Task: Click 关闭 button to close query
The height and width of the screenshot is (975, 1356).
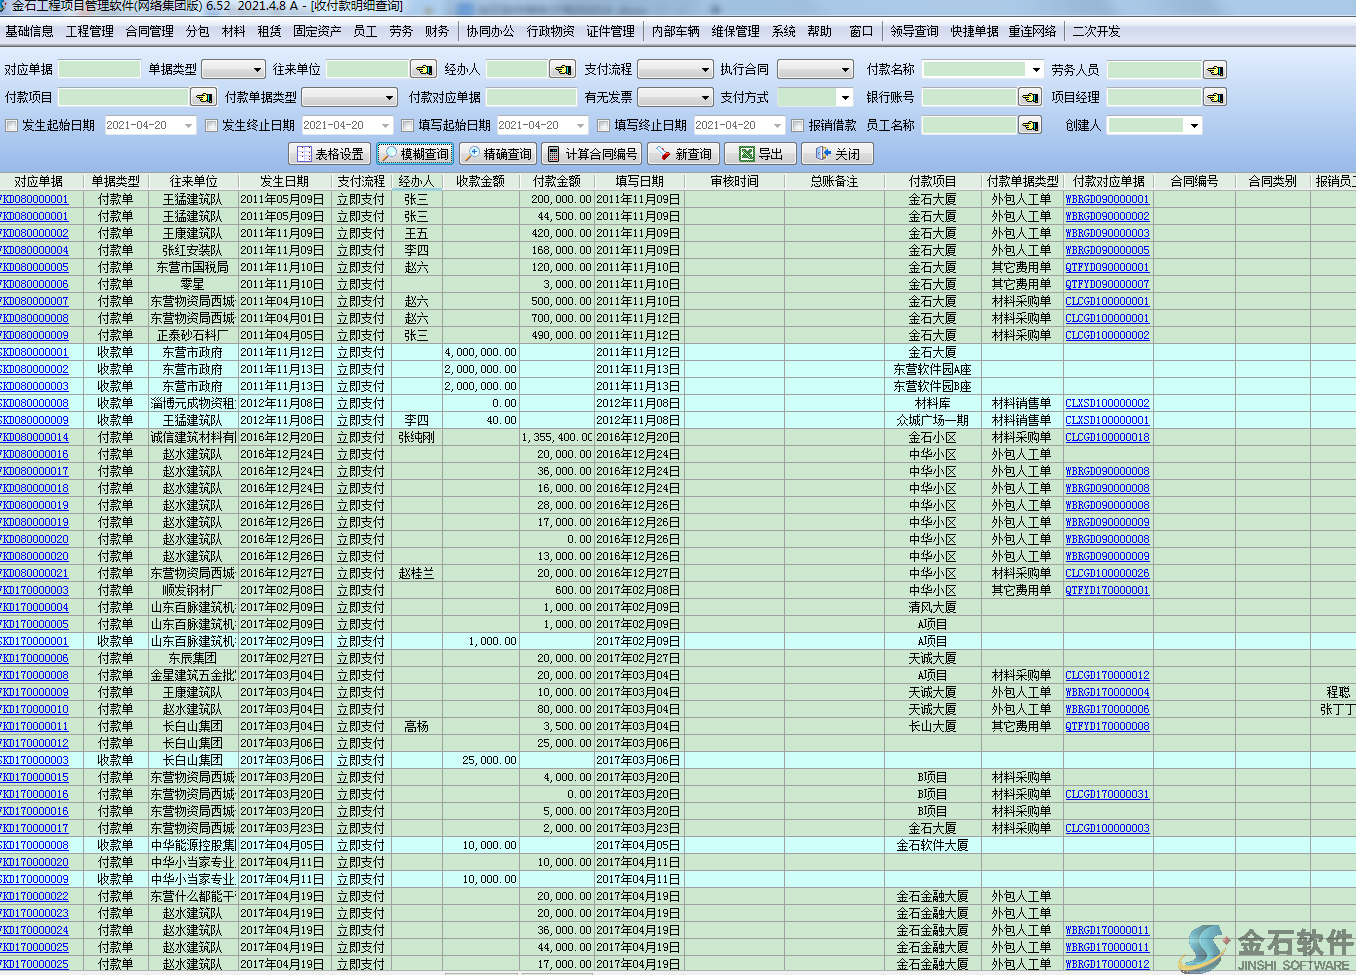Action: click(x=838, y=154)
